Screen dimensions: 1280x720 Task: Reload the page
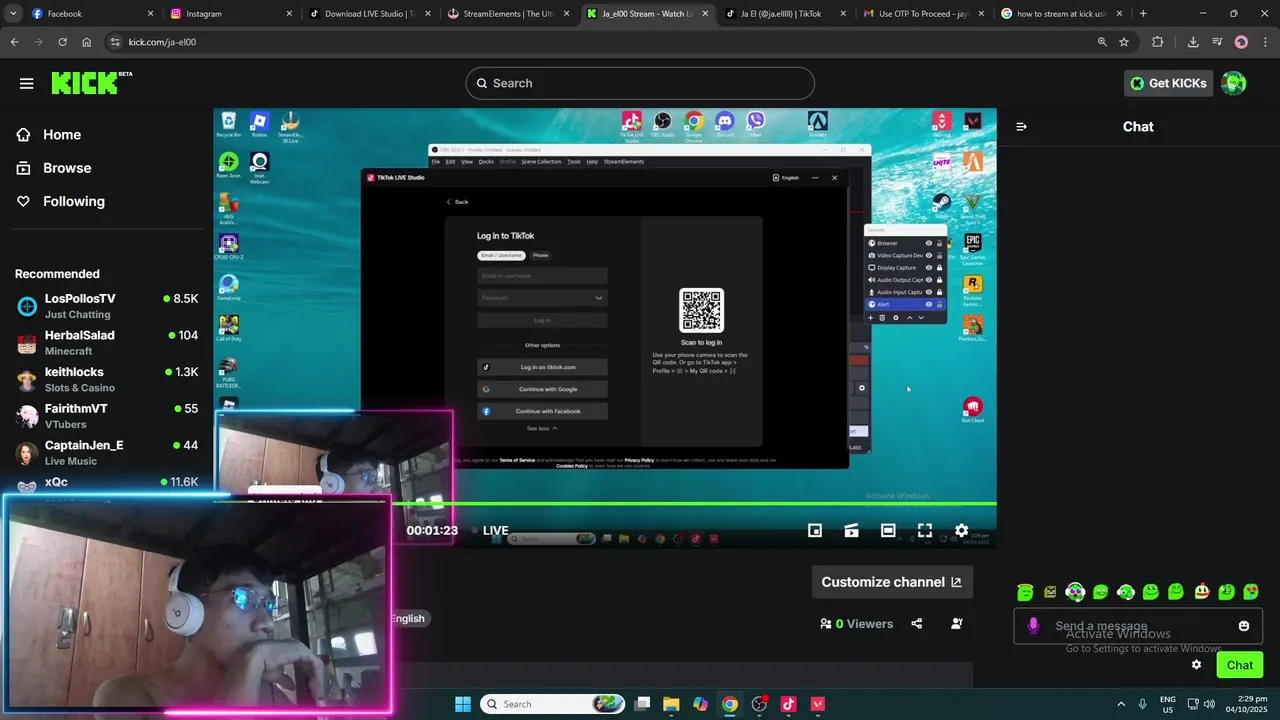pos(62,42)
